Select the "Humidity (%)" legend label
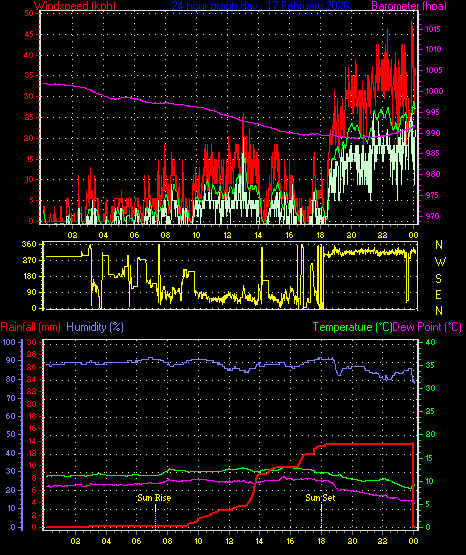The width and height of the screenshot is (466, 555). pos(95,327)
